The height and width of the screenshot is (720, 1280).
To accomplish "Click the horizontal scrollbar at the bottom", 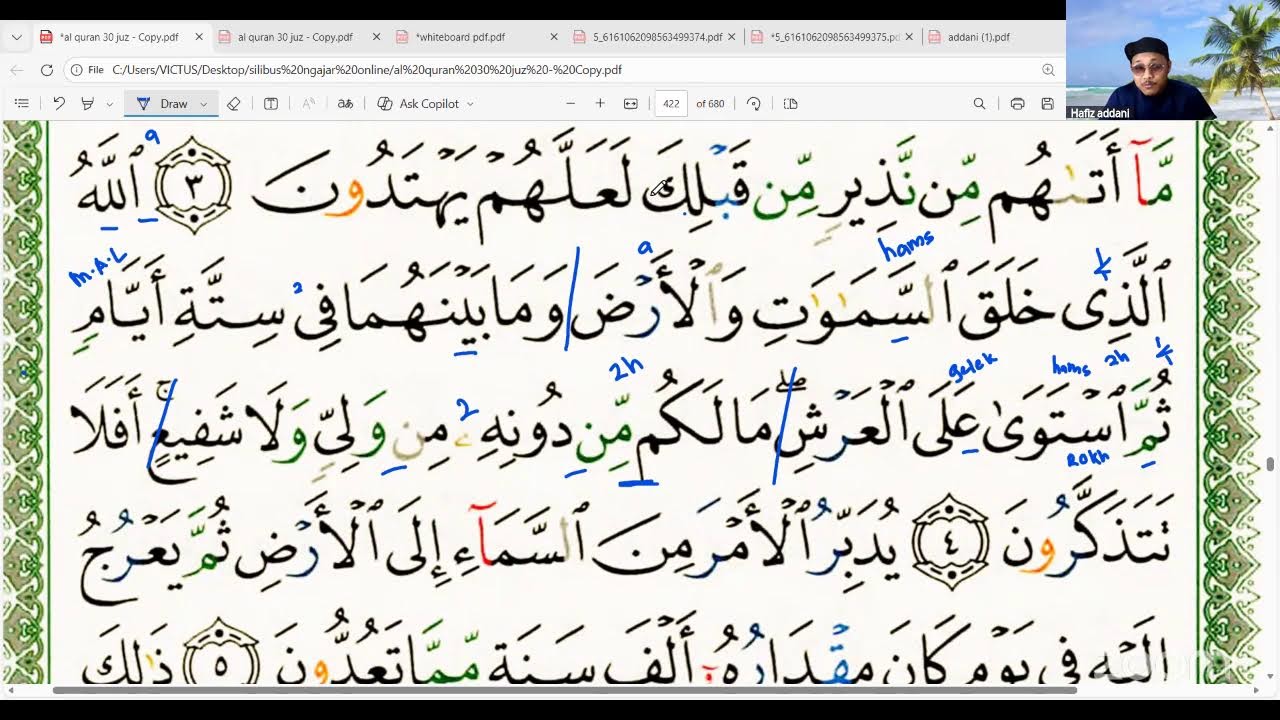I will [x=565, y=690].
